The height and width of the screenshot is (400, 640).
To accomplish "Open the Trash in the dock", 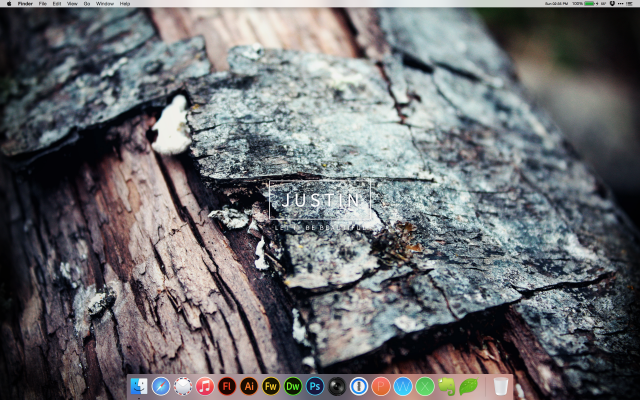I will pyautogui.click(x=501, y=386).
